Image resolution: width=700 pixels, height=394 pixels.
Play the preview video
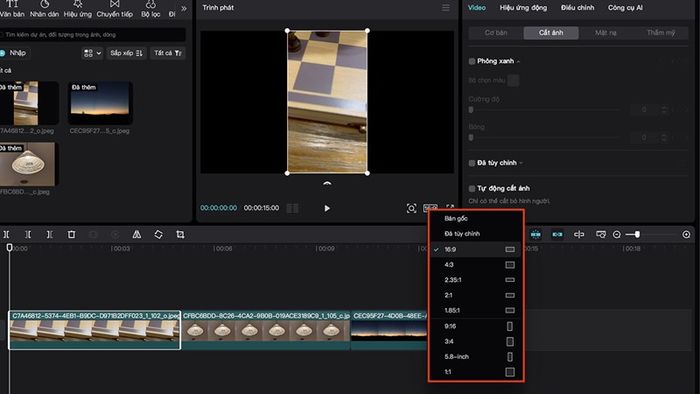(327, 208)
